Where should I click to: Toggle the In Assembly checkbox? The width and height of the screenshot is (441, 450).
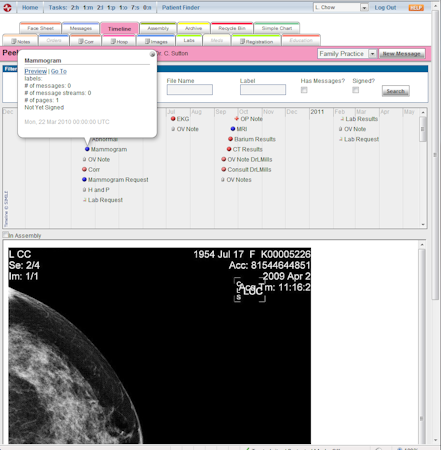point(5,235)
